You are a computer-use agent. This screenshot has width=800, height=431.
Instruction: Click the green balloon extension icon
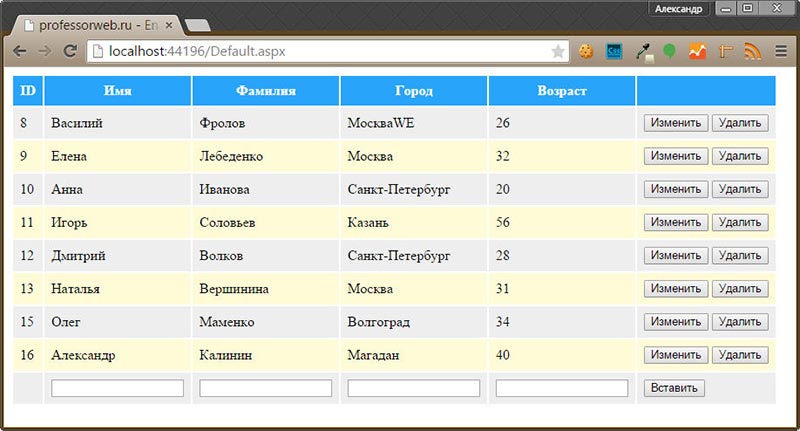coord(669,51)
